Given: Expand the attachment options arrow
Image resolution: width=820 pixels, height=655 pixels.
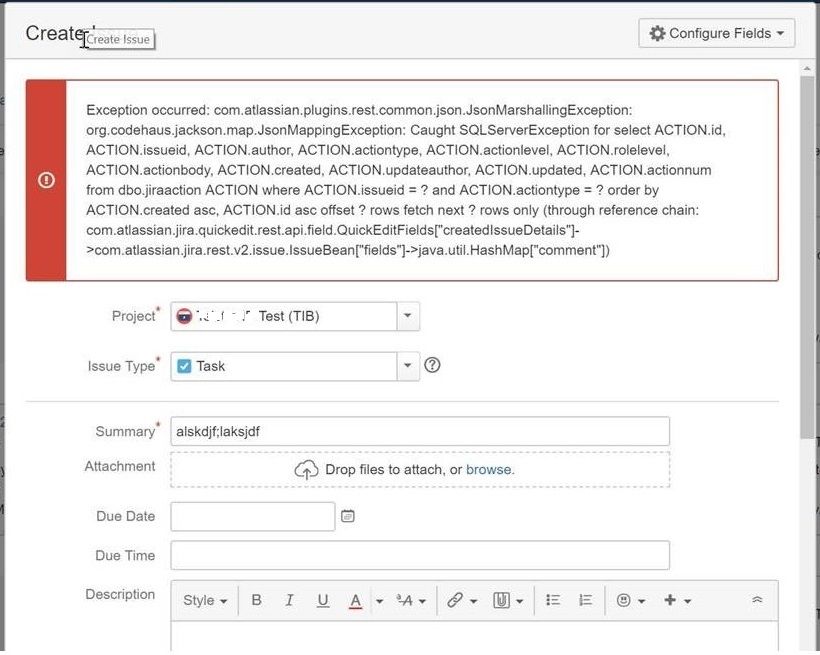Looking at the screenshot, I should click(520, 601).
